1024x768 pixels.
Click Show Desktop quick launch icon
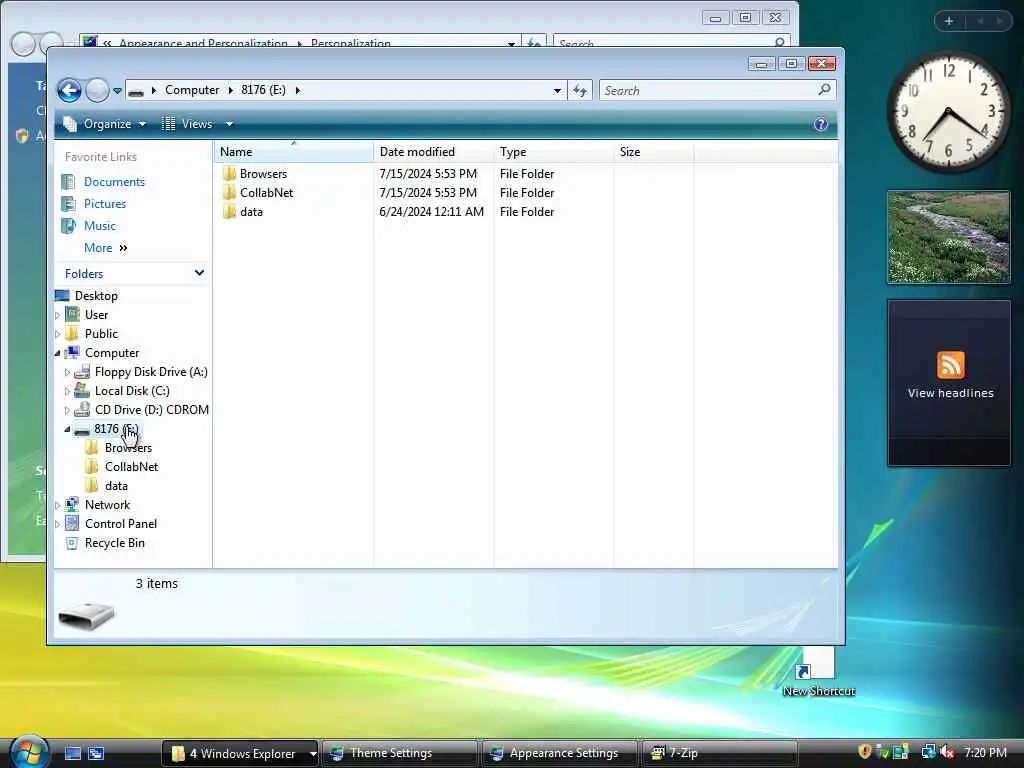coord(72,754)
